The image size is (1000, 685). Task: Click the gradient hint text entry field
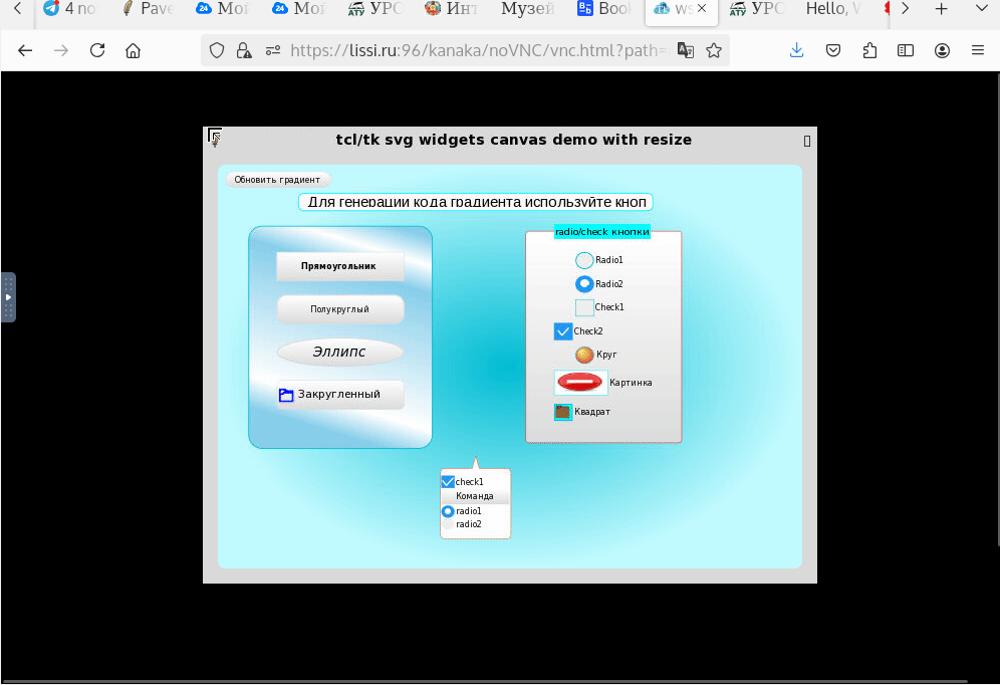pyautogui.click(x=476, y=202)
